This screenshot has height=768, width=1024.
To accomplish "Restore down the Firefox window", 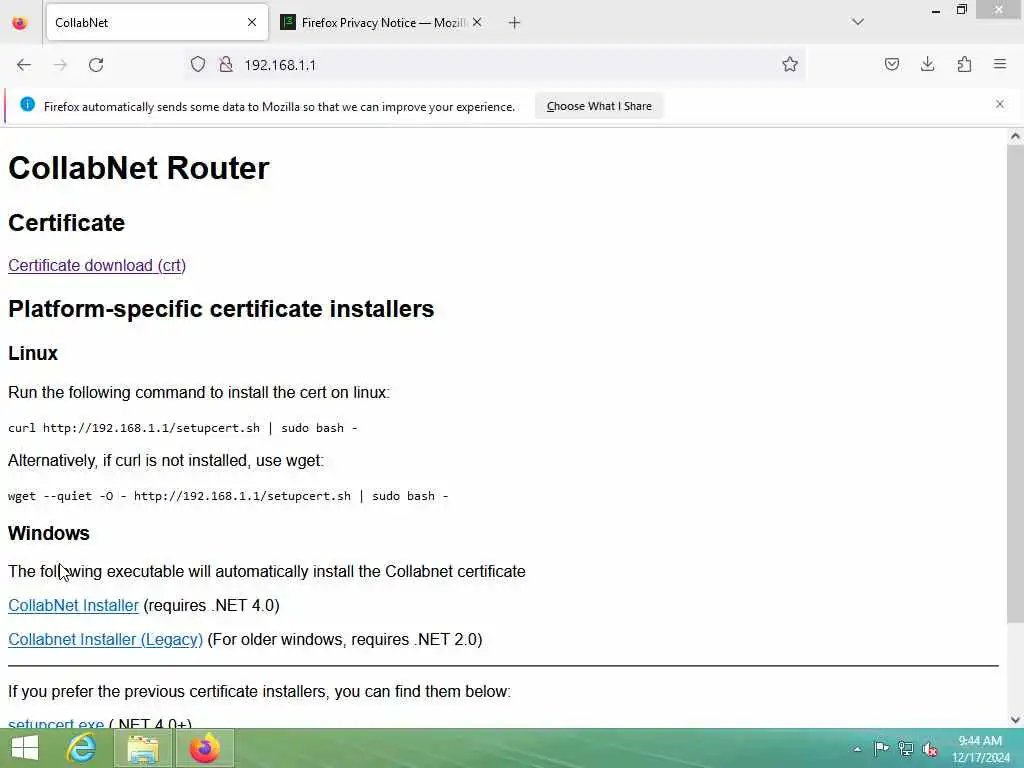I will (961, 10).
